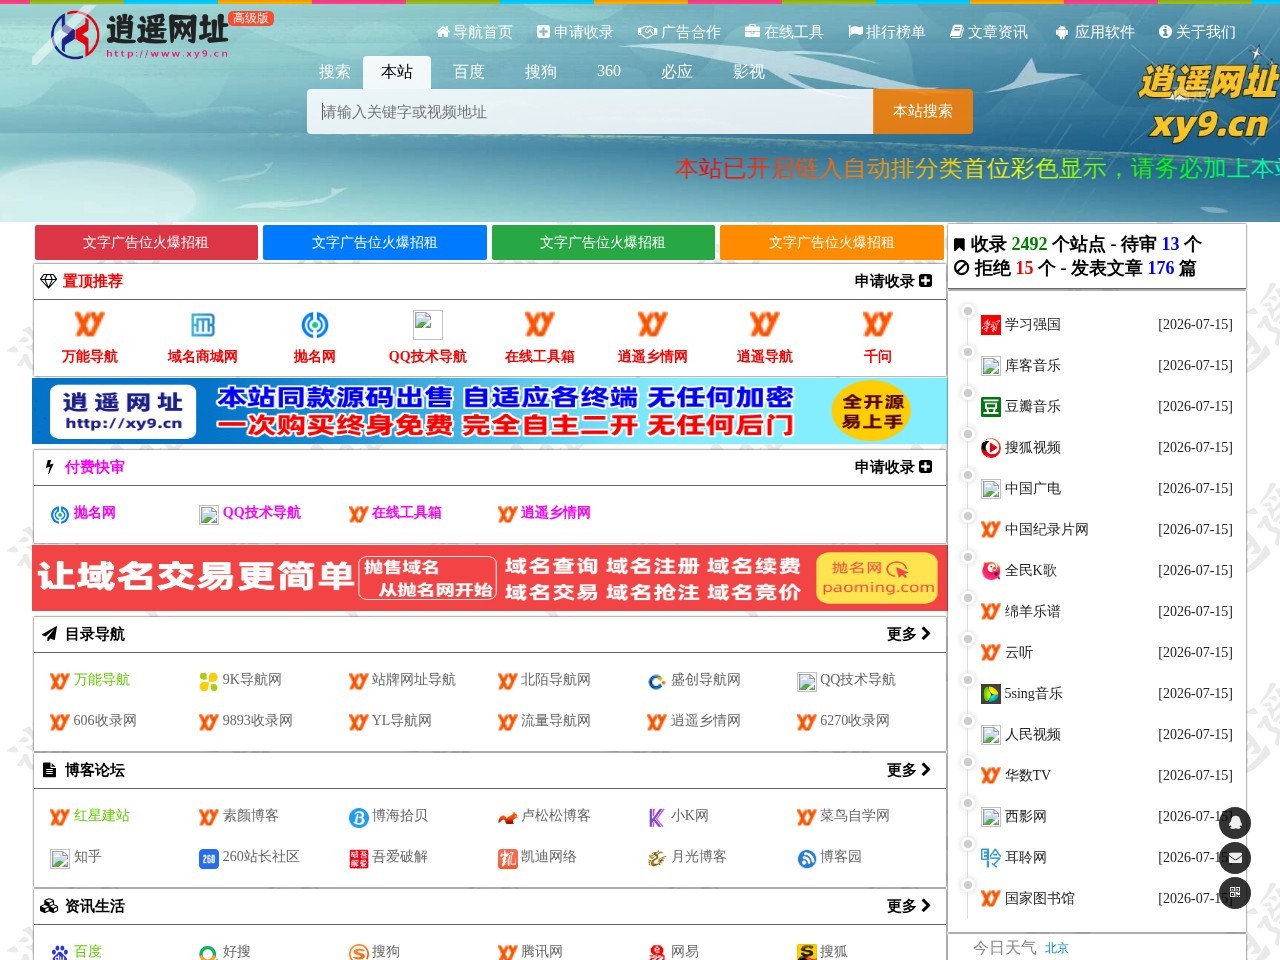Click the 9K导航网 clover icon
The image size is (1280, 960).
pyautogui.click(x=208, y=681)
